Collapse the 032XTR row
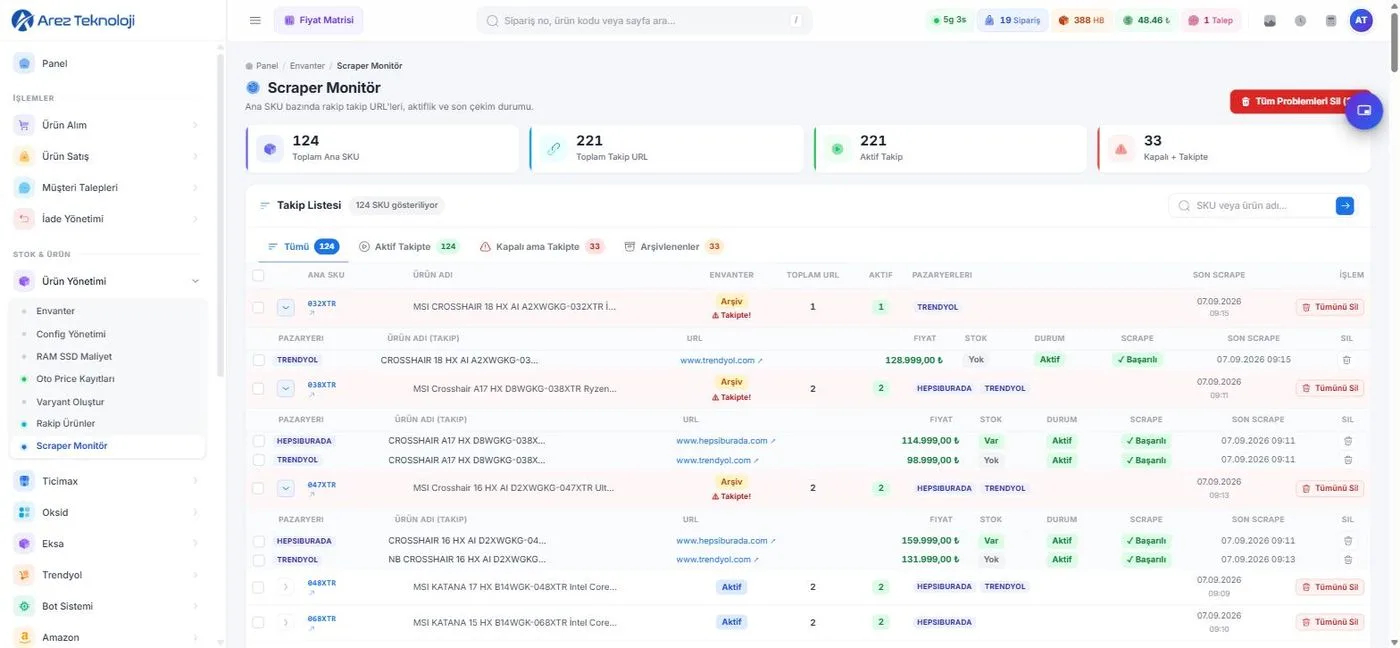 pyautogui.click(x=285, y=307)
